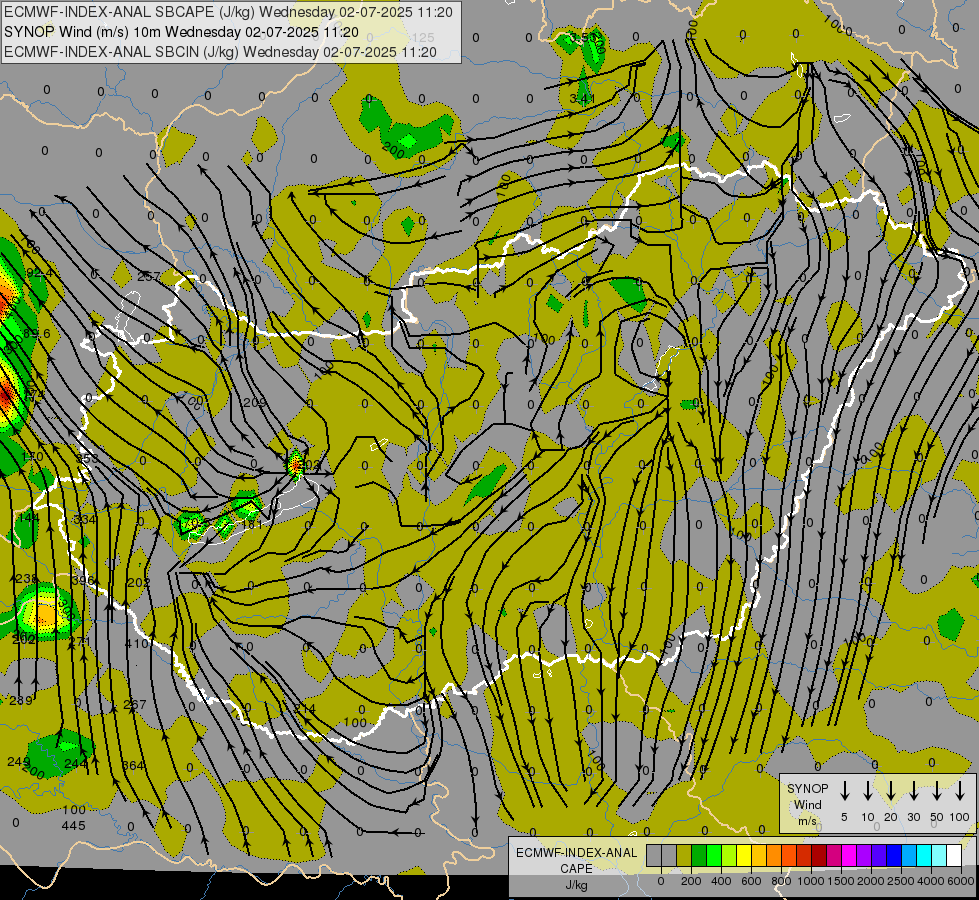Click the 271 CAPE value on the map
The image size is (979, 900).
tap(79, 641)
